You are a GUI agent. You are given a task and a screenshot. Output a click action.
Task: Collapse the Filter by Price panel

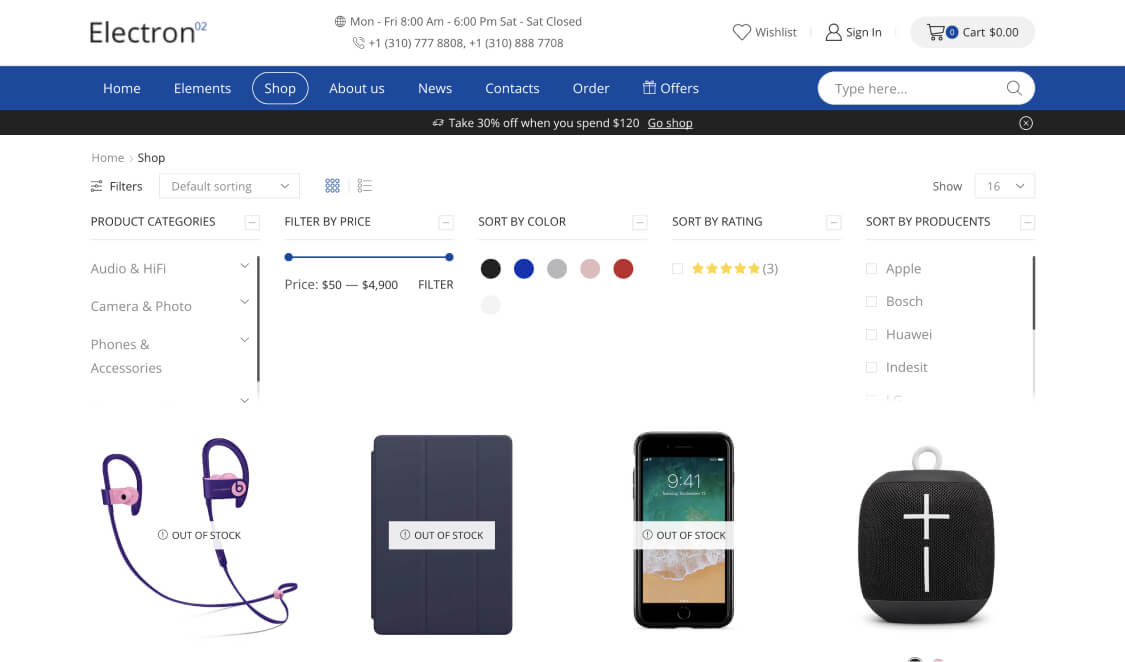pos(446,222)
